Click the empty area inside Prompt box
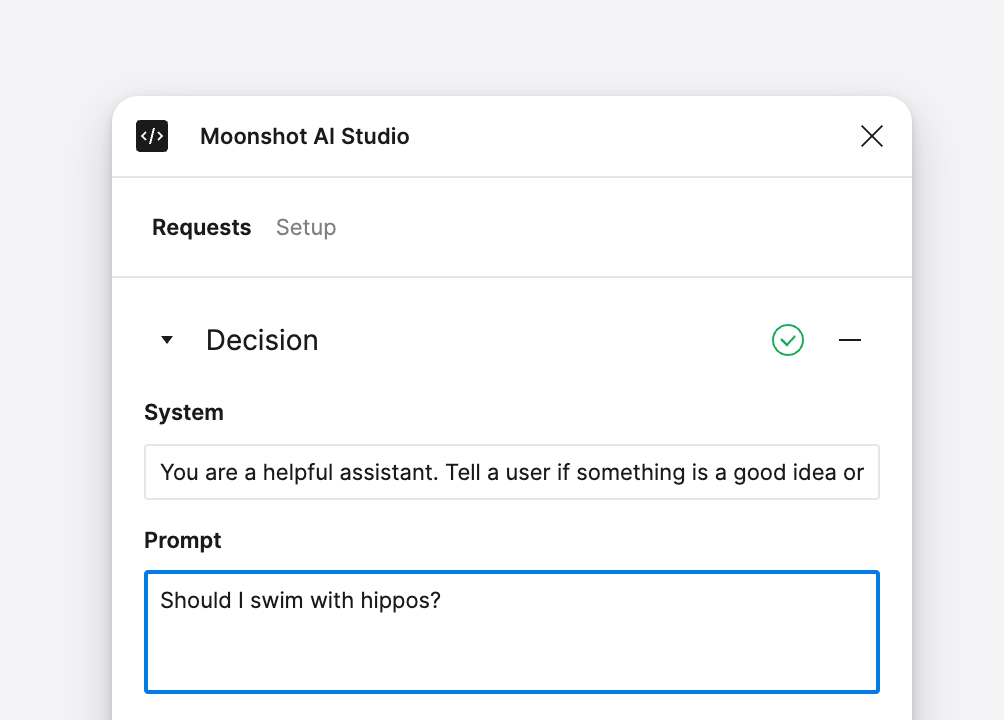 click(x=511, y=655)
